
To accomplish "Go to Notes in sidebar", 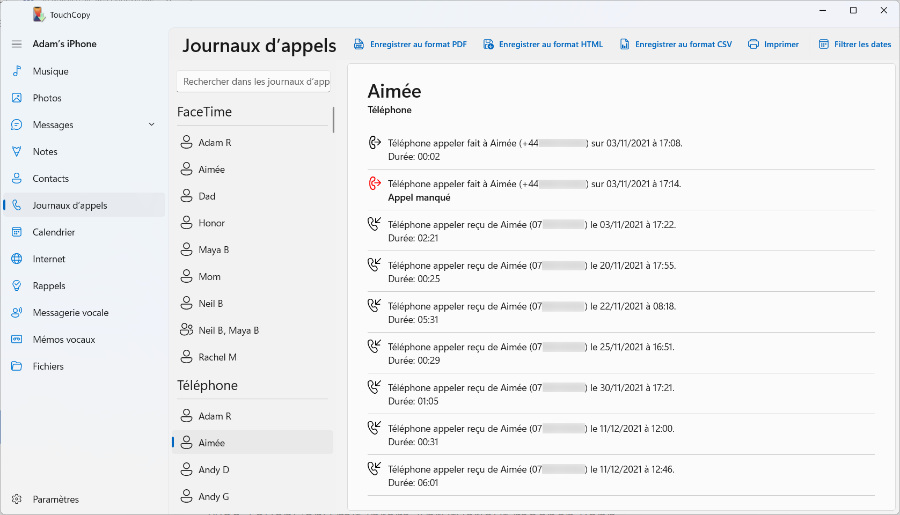I will [45, 152].
